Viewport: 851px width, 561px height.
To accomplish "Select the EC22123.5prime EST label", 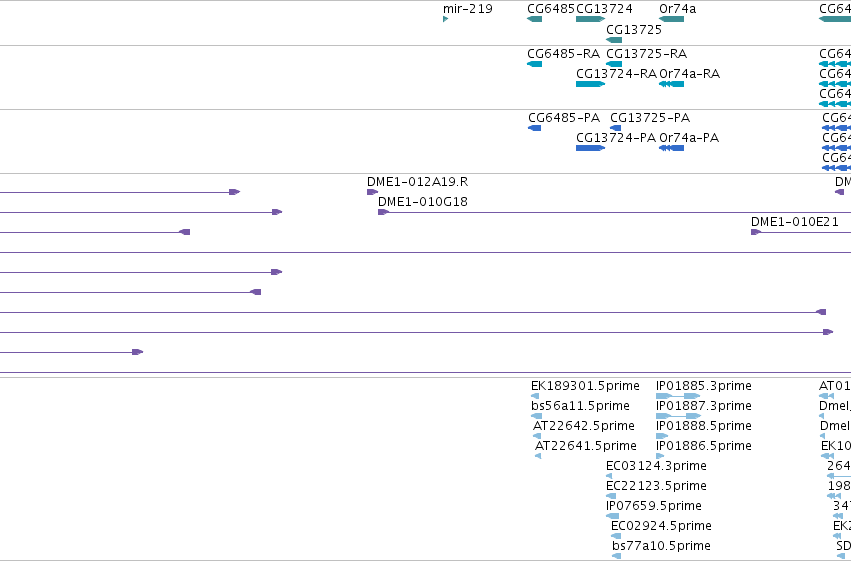I will coord(656,486).
